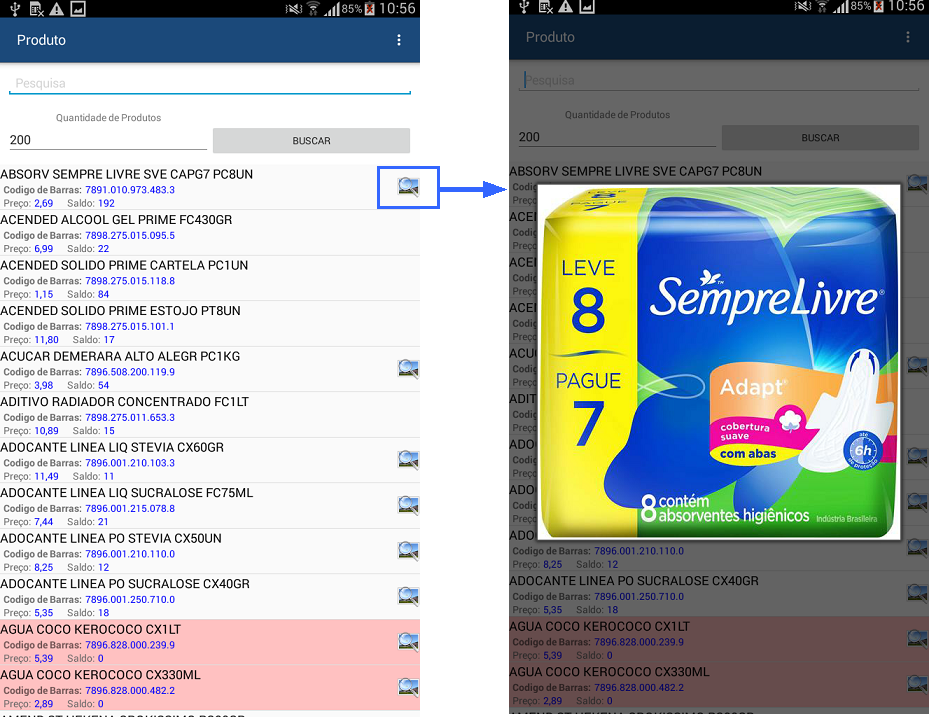Image resolution: width=938 pixels, height=717 pixels.
Task: Click the dimmed BUSCAR button in right screen
Action: [820, 138]
